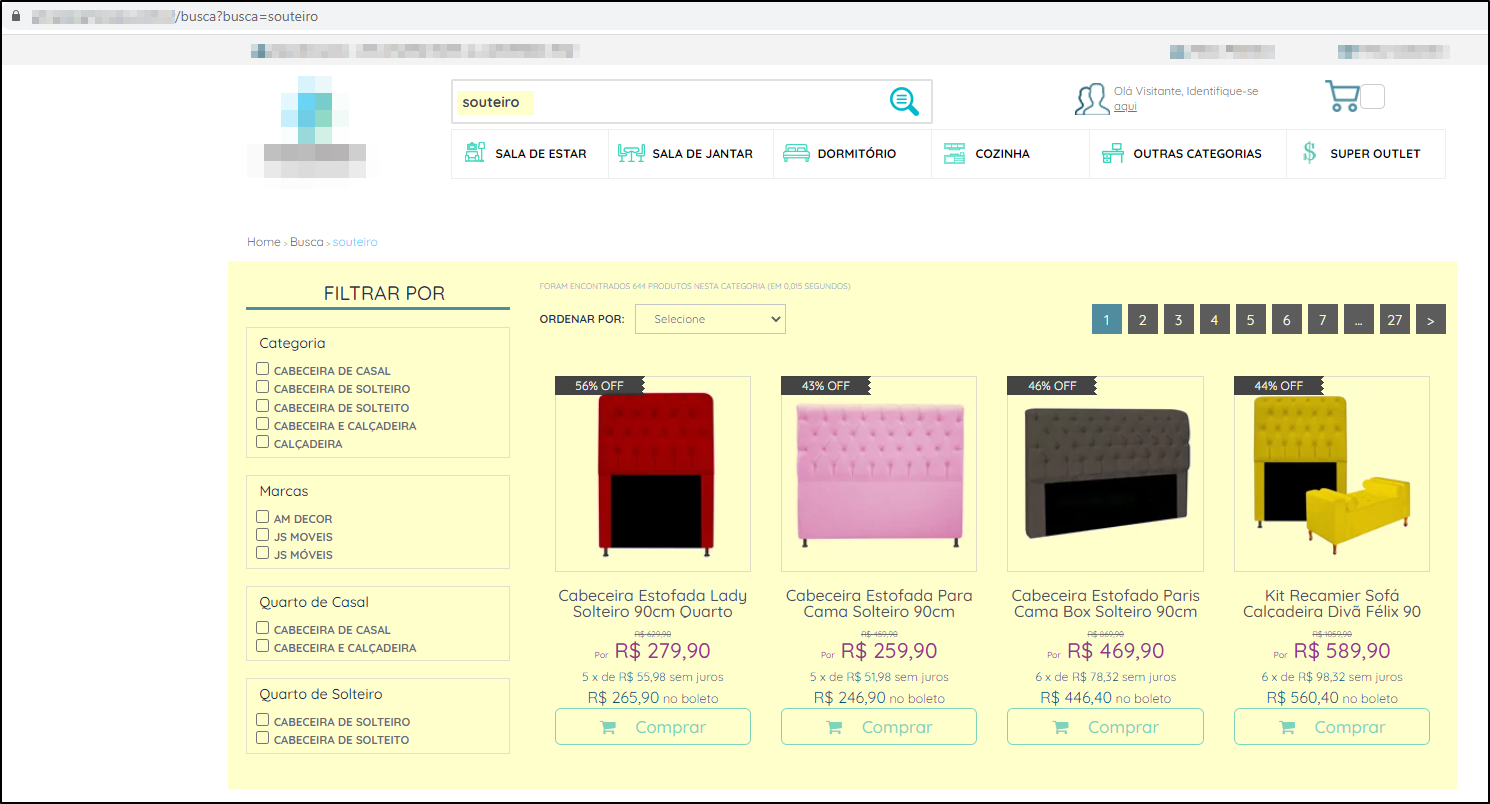Viewport: 1490px width, 804px height.
Task: Jump to last results page 27
Action: [1395, 320]
